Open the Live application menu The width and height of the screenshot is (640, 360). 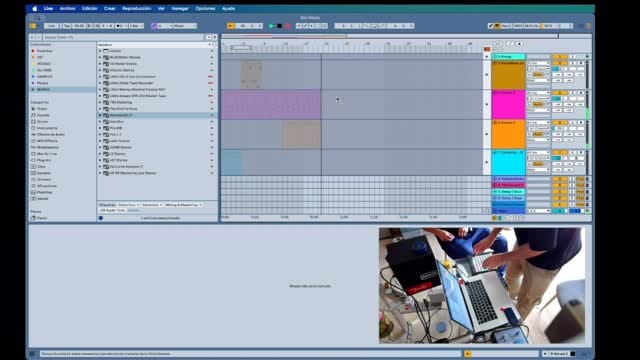pos(48,9)
